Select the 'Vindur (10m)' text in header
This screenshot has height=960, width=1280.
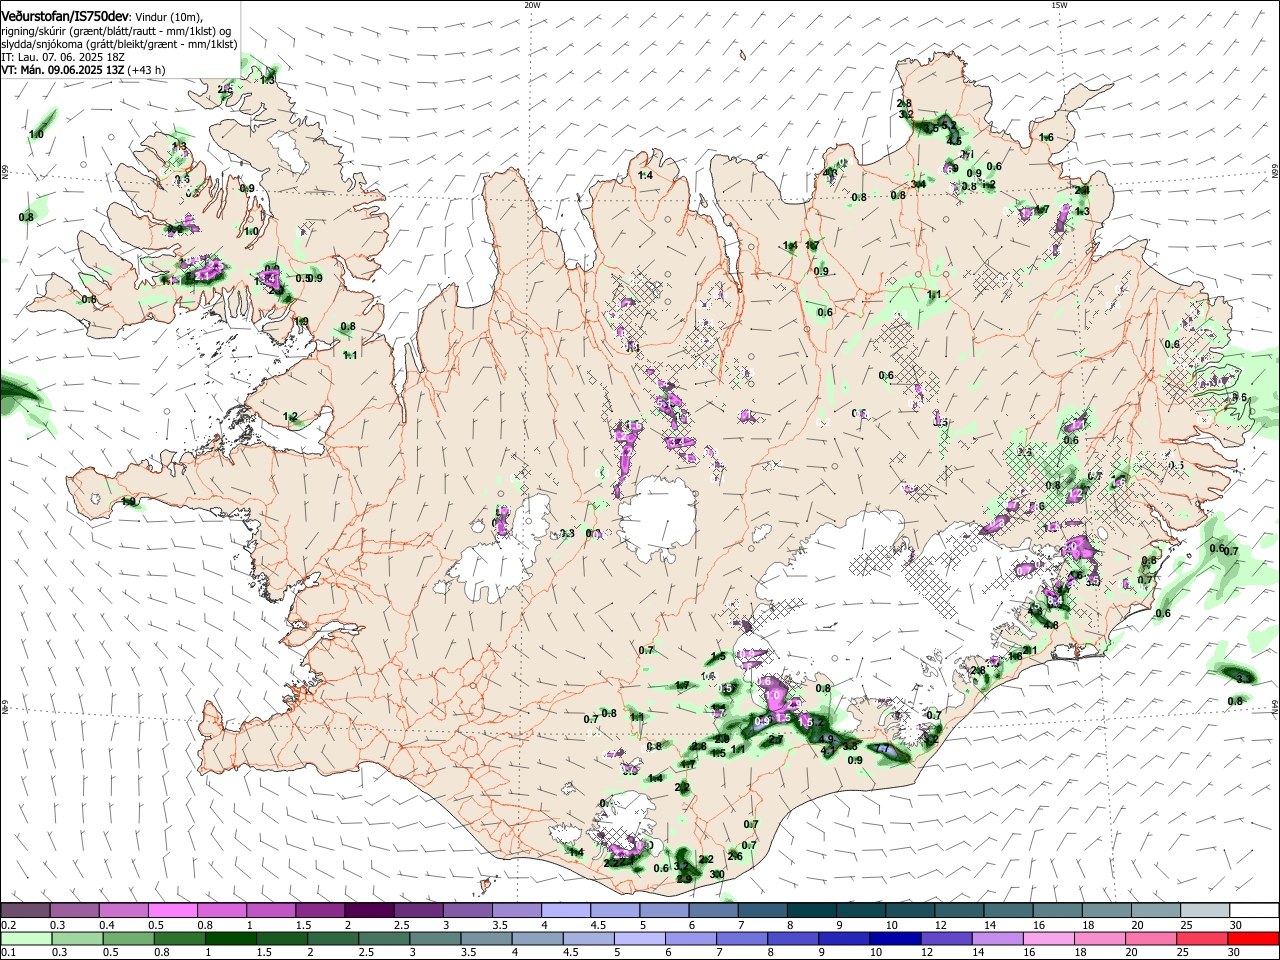(167, 17)
